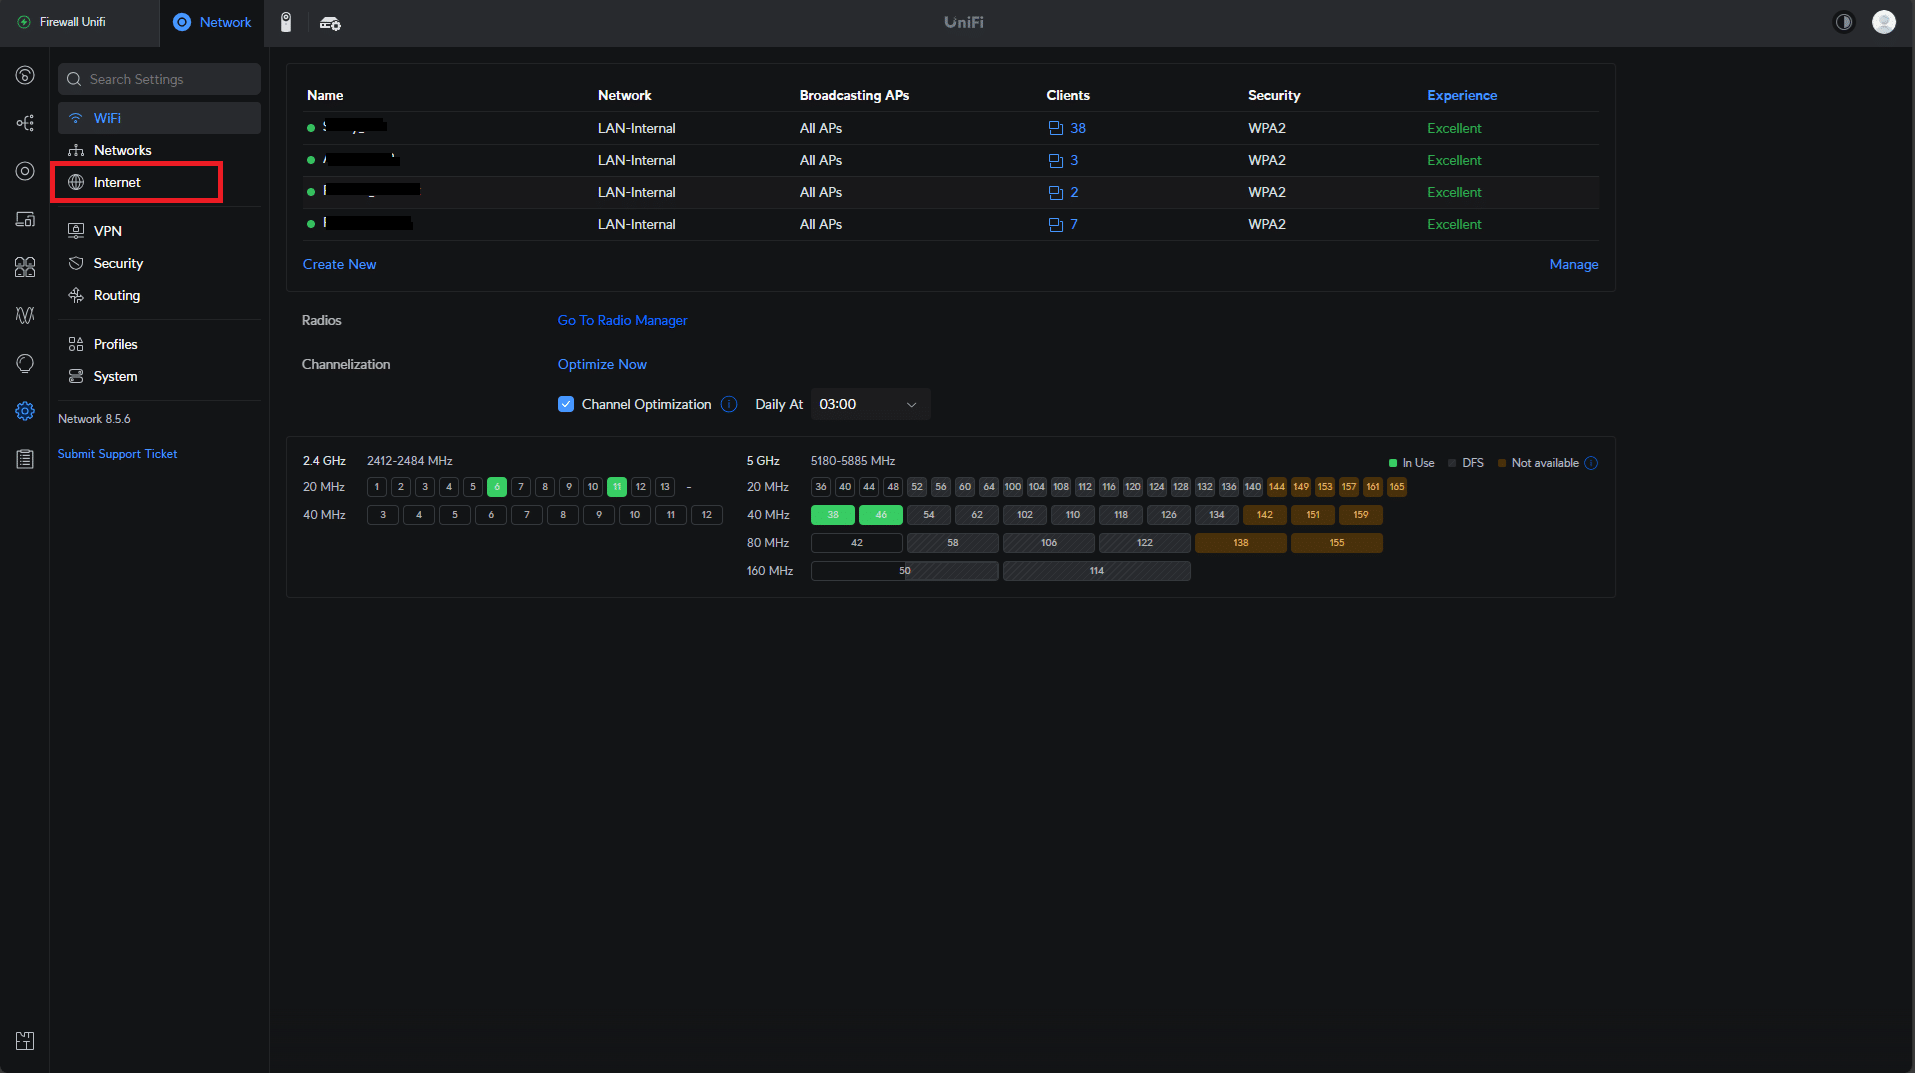Image resolution: width=1915 pixels, height=1073 pixels.
Task: Toggle the dark/light theme icon
Action: tap(1843, 22)
